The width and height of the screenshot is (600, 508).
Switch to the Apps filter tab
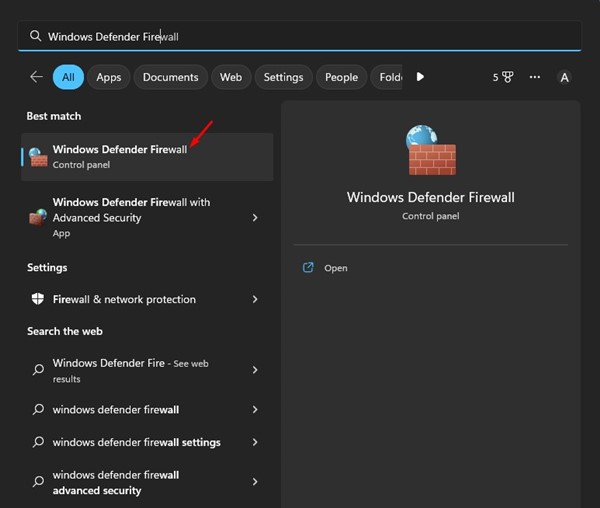point(109,77)
